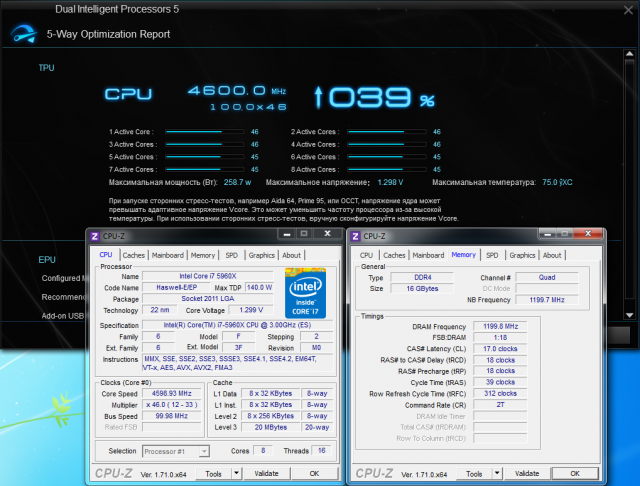The image size is (640, 486).
Task: Select CPU tab in left CPU-Z window
Action: [x=106, y=254]
